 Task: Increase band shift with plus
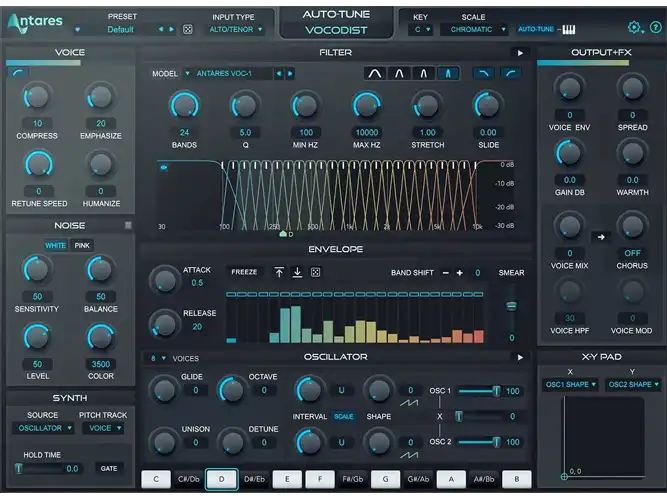[x=459, y=273]
